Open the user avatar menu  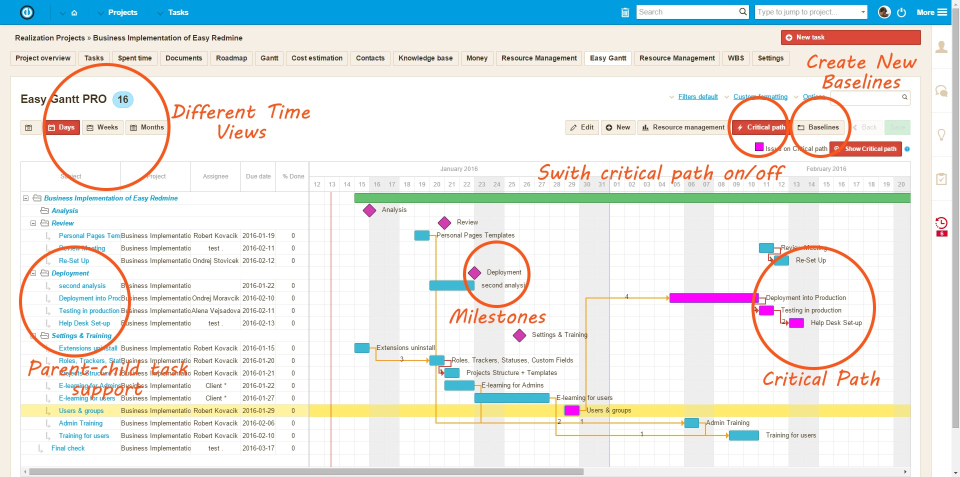point(884,12)
